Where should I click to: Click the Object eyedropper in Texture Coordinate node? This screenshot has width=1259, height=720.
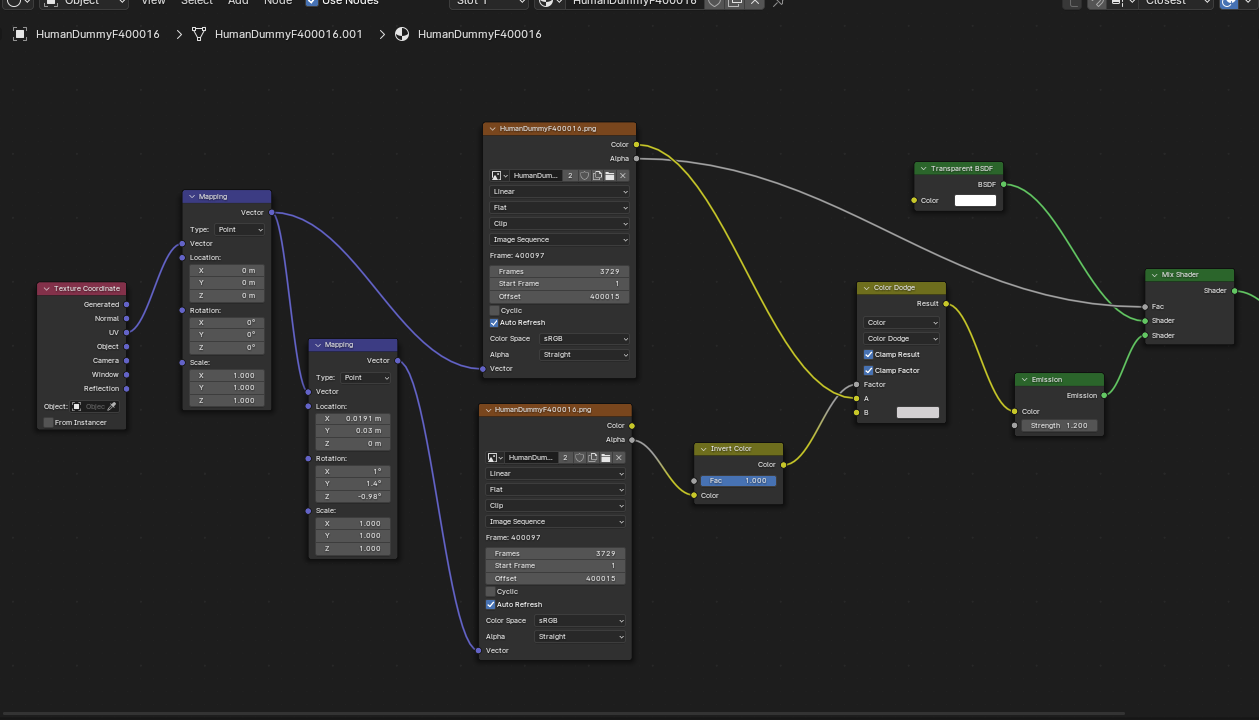(x=112, y=407)
